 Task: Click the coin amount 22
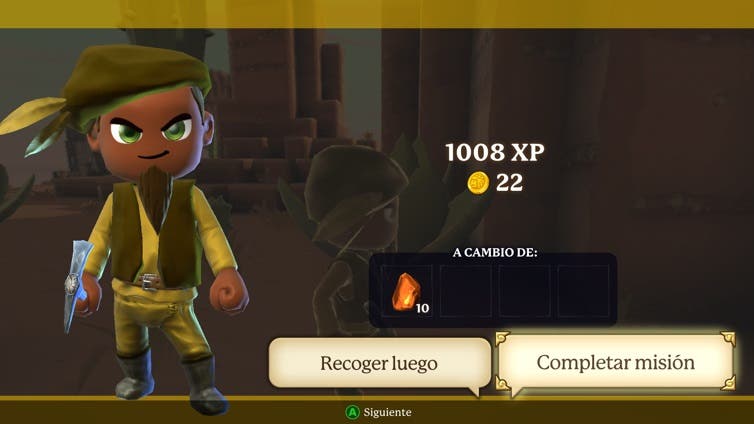pyautogui.click(x=509, y=183)
